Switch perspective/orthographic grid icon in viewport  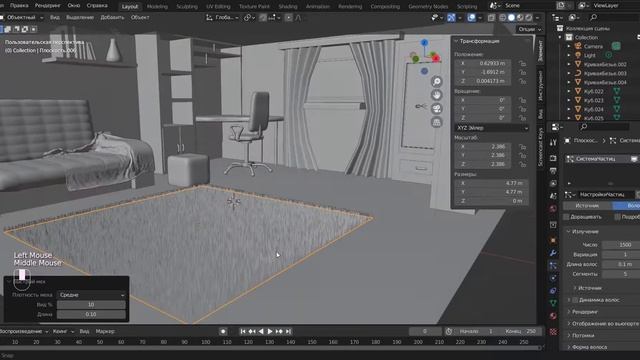pos(436,122)
